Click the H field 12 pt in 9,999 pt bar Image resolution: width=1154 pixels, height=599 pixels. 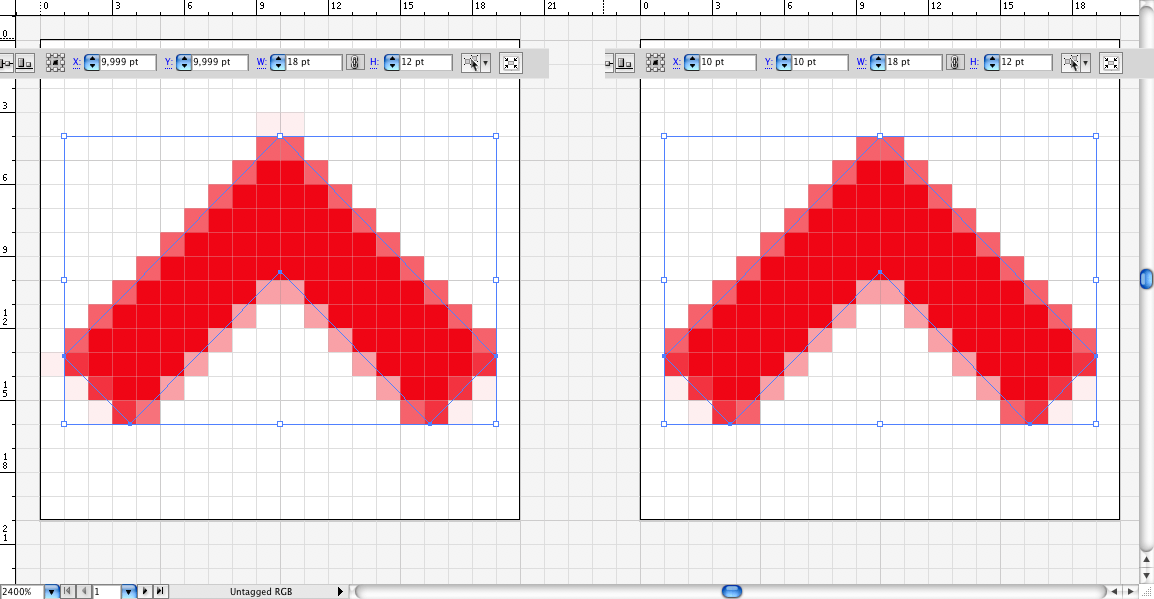pos(425,63)
